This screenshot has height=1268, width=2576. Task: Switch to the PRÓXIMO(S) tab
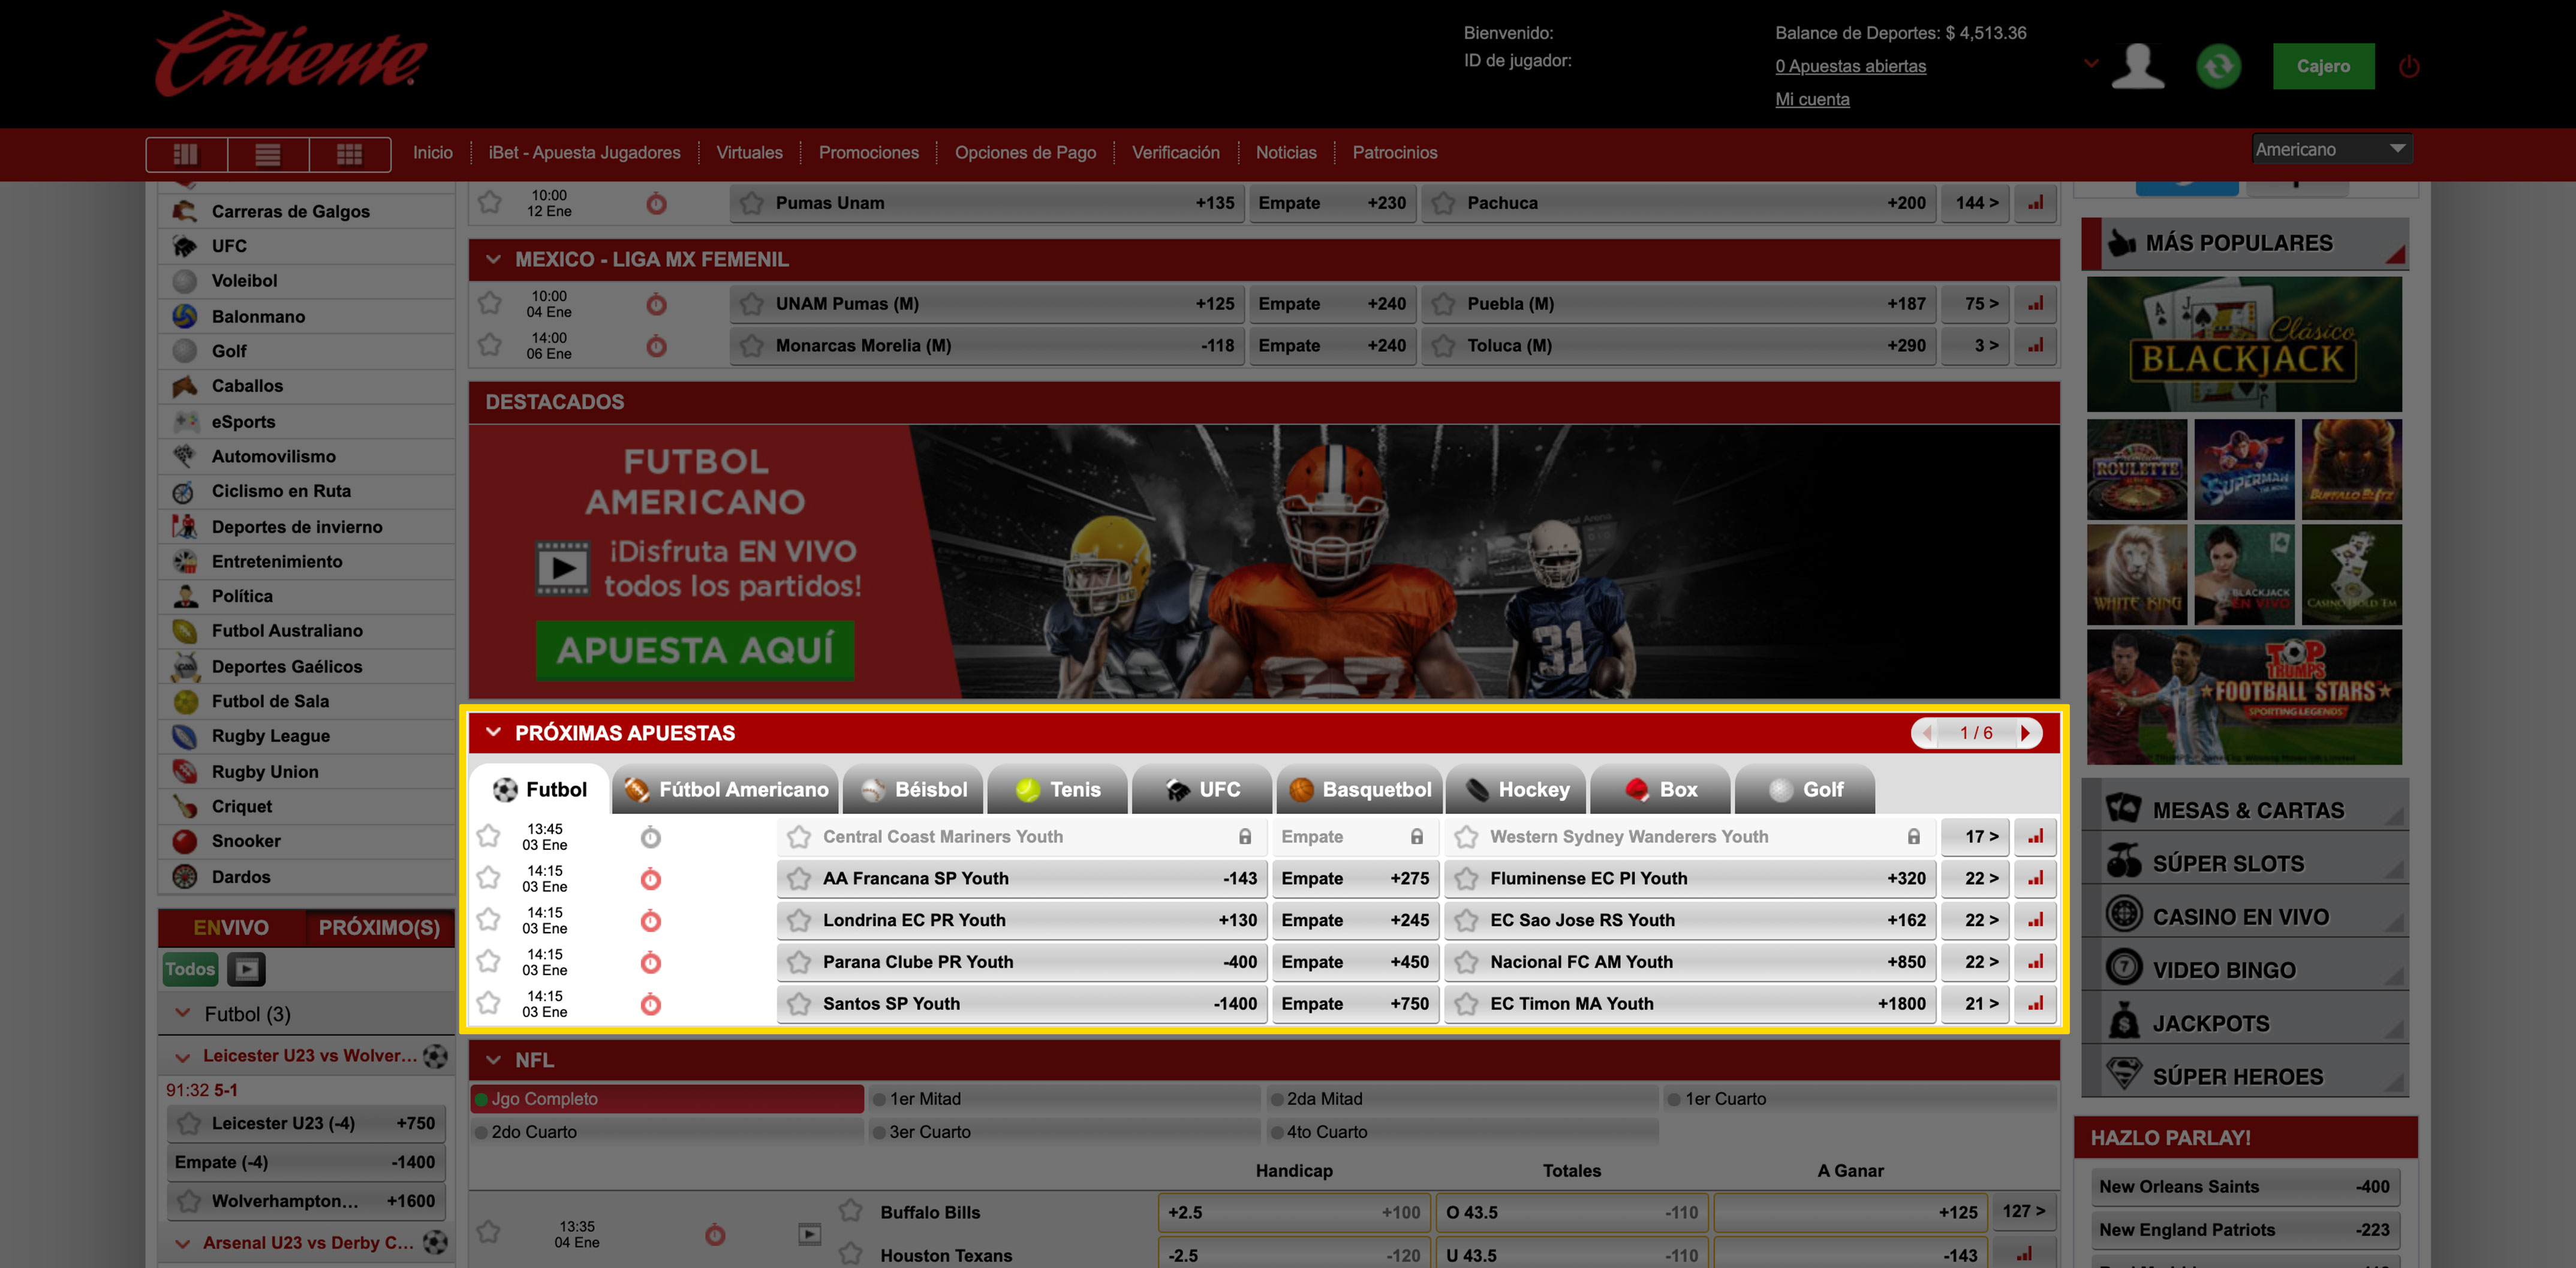[x=379, y=927]
